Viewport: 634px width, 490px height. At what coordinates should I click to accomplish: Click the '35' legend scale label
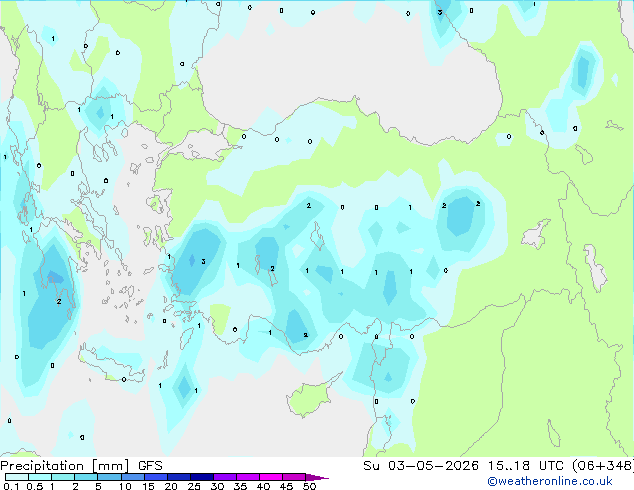point(241,486)
